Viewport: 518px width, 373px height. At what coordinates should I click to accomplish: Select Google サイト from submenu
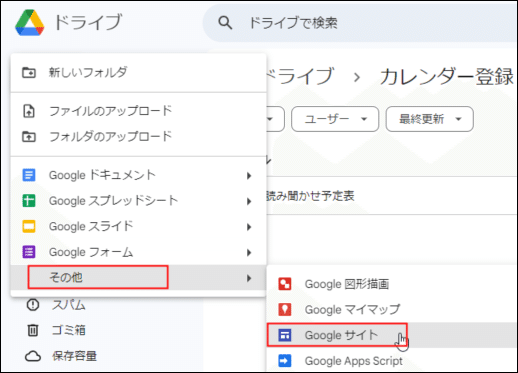point(392,335)
